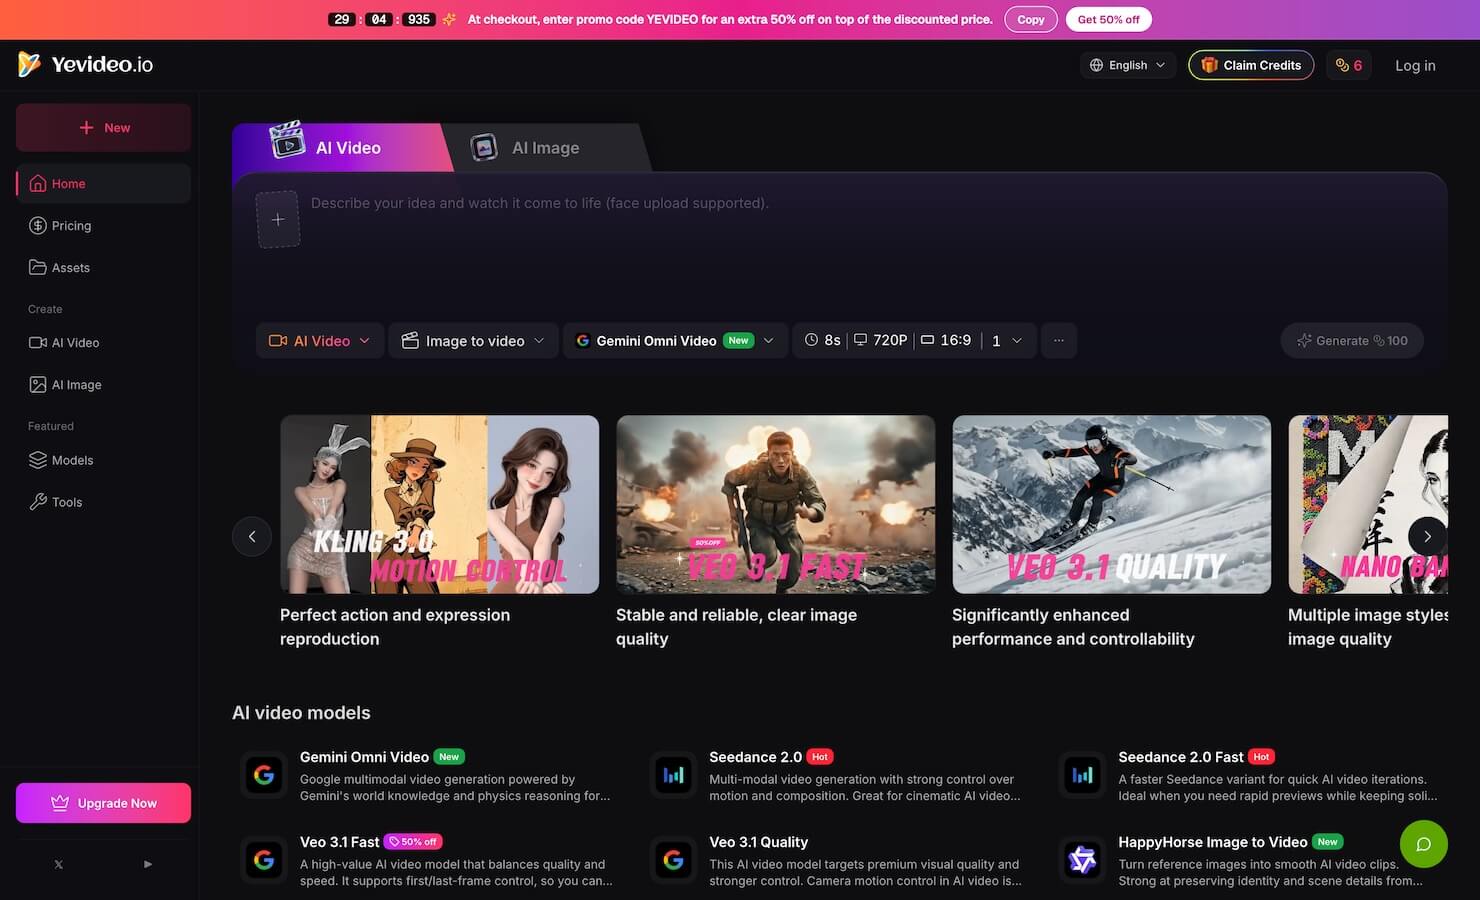Click the credits coin counter showing 6
Image resolution: width=1480 pixels, height=900 pixels.
(x=1348, y=65)
